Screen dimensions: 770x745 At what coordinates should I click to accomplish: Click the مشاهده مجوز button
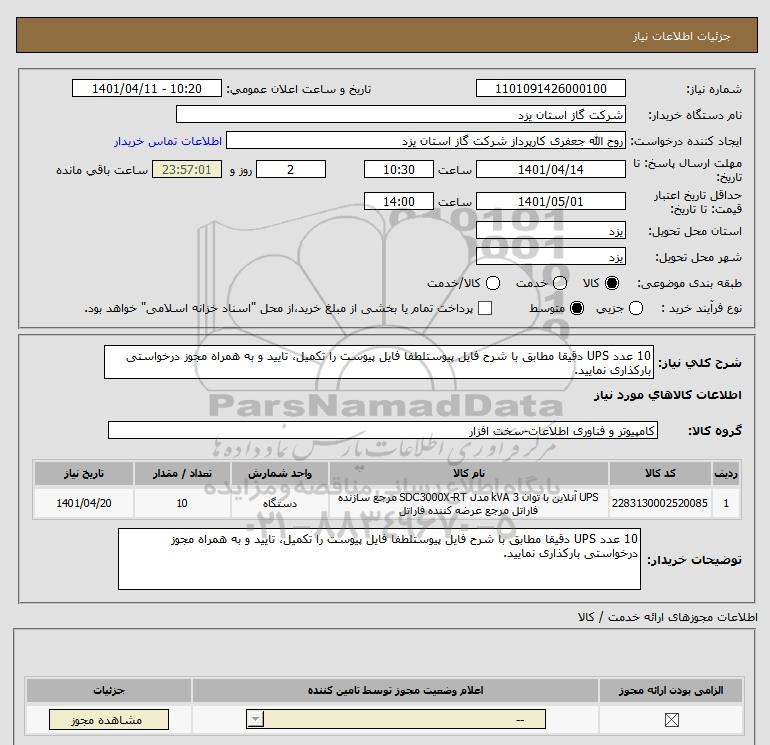coord(109,719)
